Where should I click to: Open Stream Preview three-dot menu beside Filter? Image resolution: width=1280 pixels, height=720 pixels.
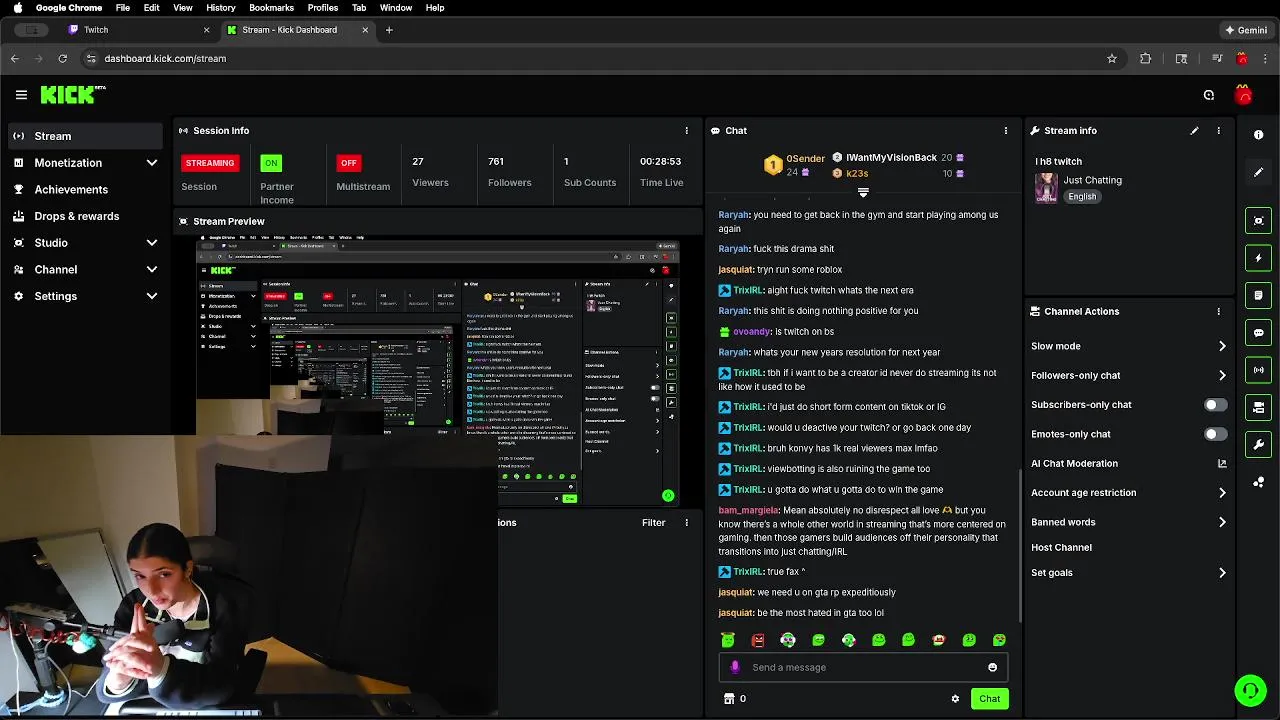[x=686, y=523]
